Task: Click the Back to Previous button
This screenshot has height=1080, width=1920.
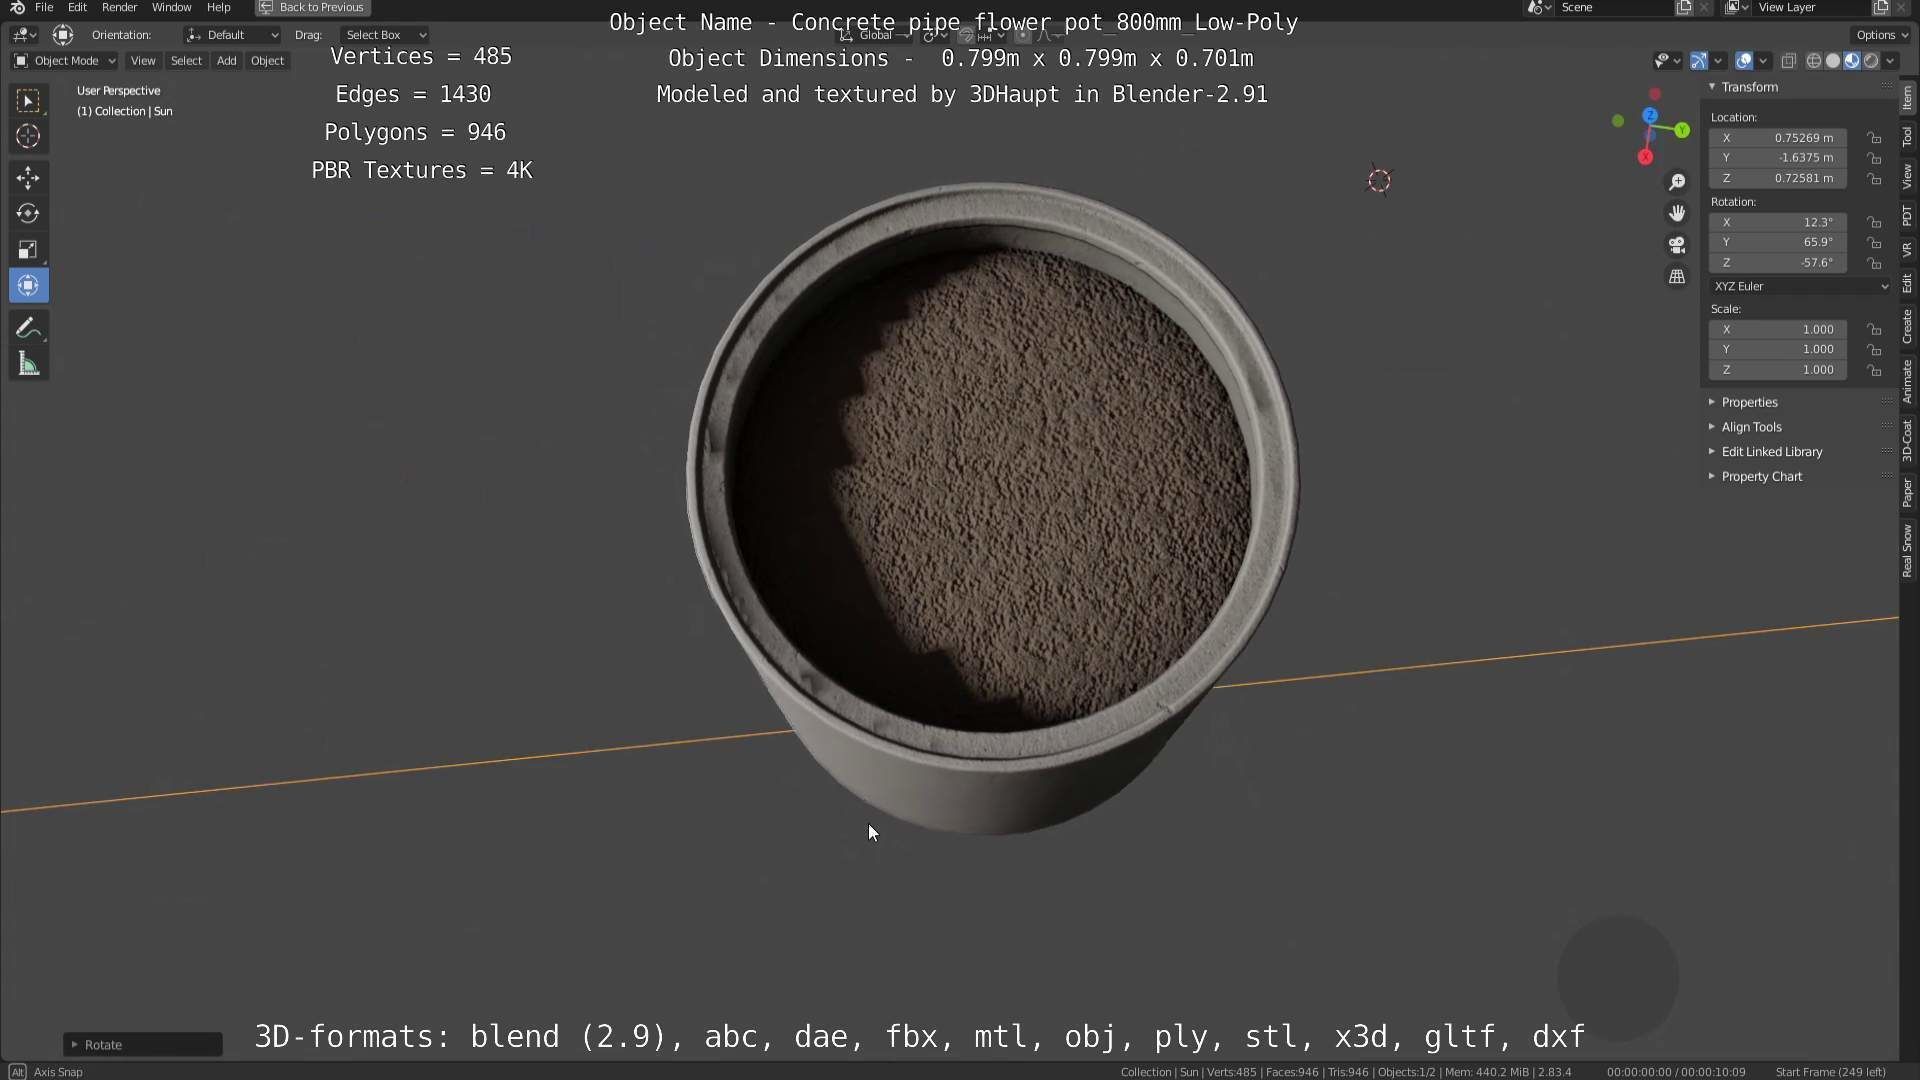Action: coord(312,7)
